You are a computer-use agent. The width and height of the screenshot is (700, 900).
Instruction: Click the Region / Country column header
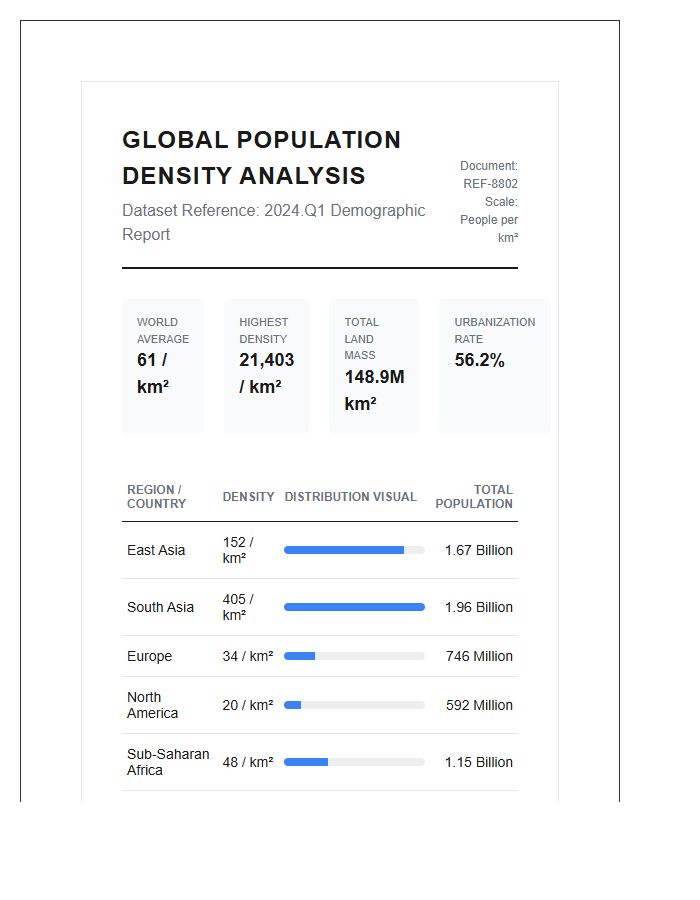click(x=156, y=496)
